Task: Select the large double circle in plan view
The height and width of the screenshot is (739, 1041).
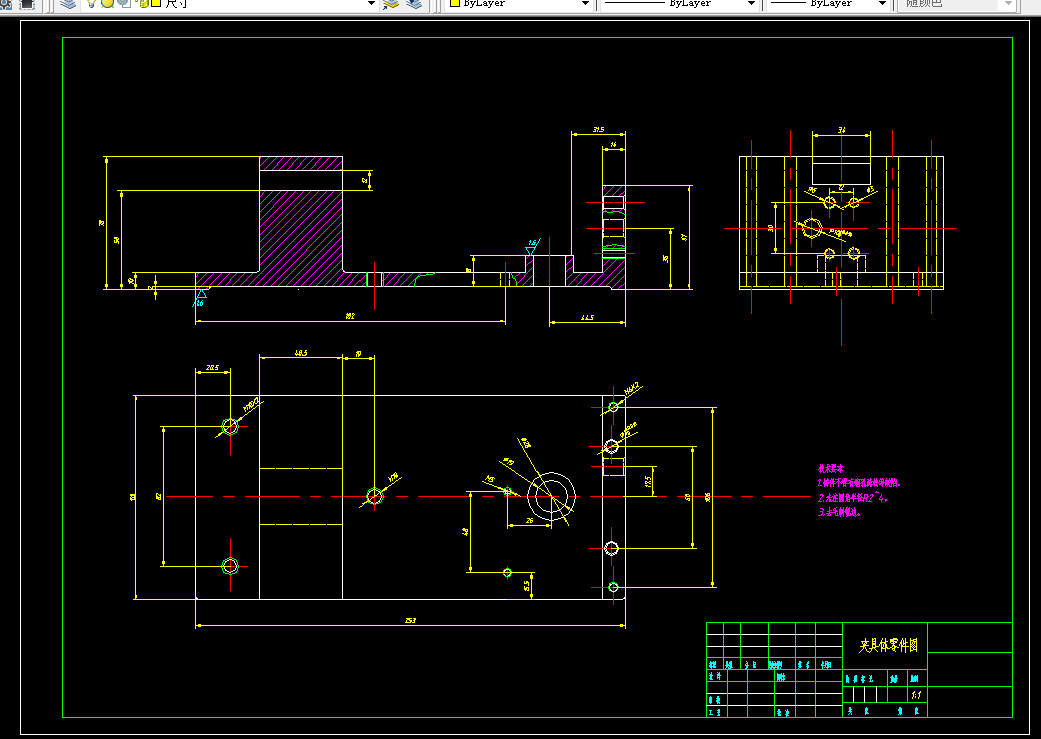Action: pos(551,496)
